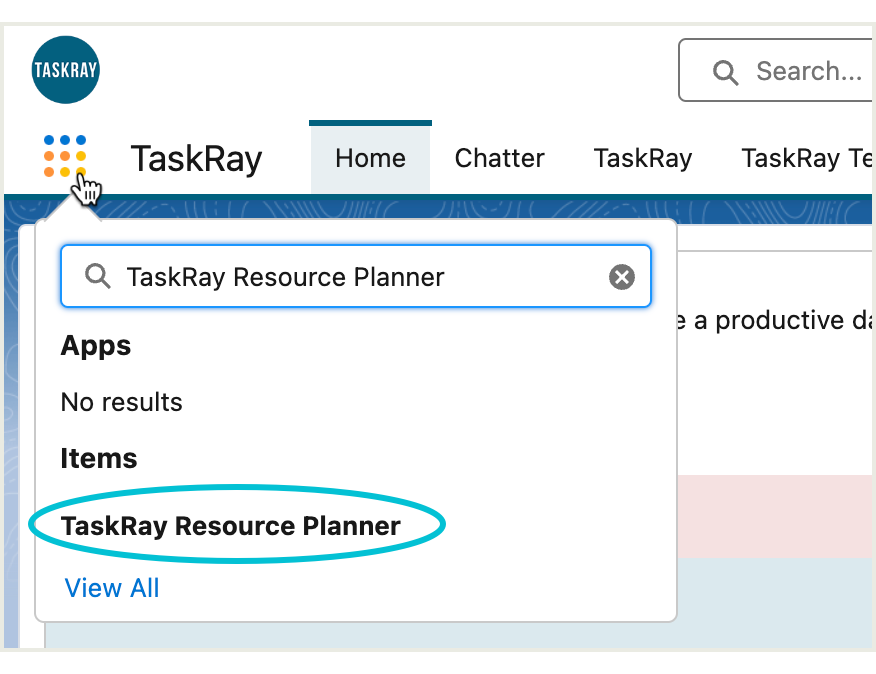Click the TaskRay app name label
Image resolution: width=876 pixels, height=674 pixels.
(196, 159)
